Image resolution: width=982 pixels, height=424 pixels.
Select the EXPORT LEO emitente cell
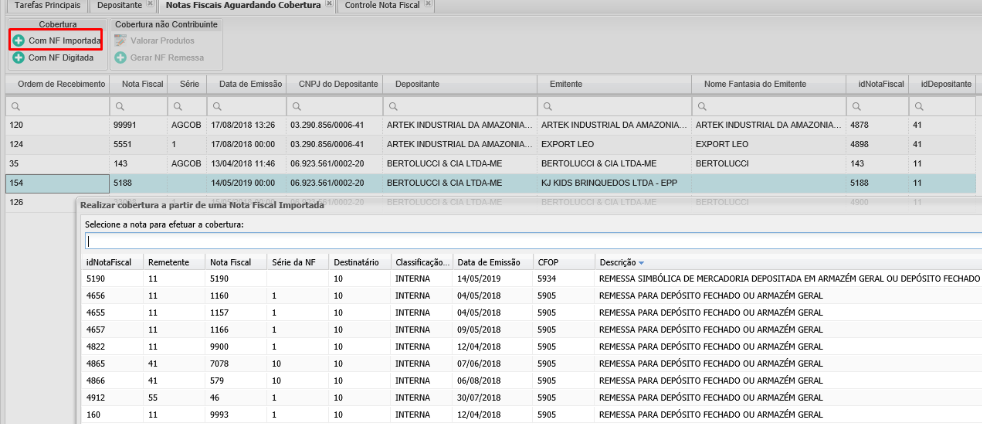[x=614, y=144]
